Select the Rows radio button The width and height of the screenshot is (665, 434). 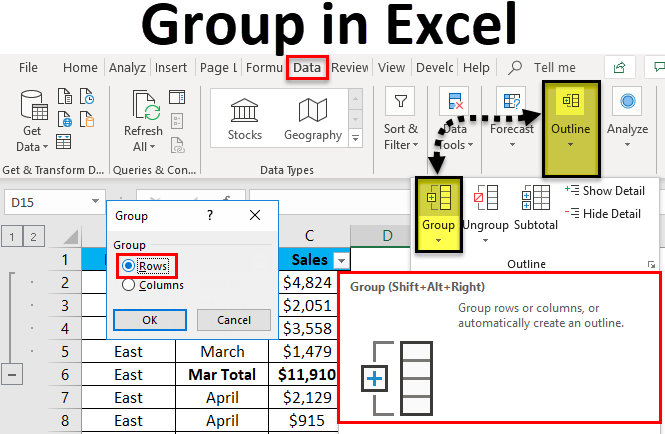coord(128,266)
